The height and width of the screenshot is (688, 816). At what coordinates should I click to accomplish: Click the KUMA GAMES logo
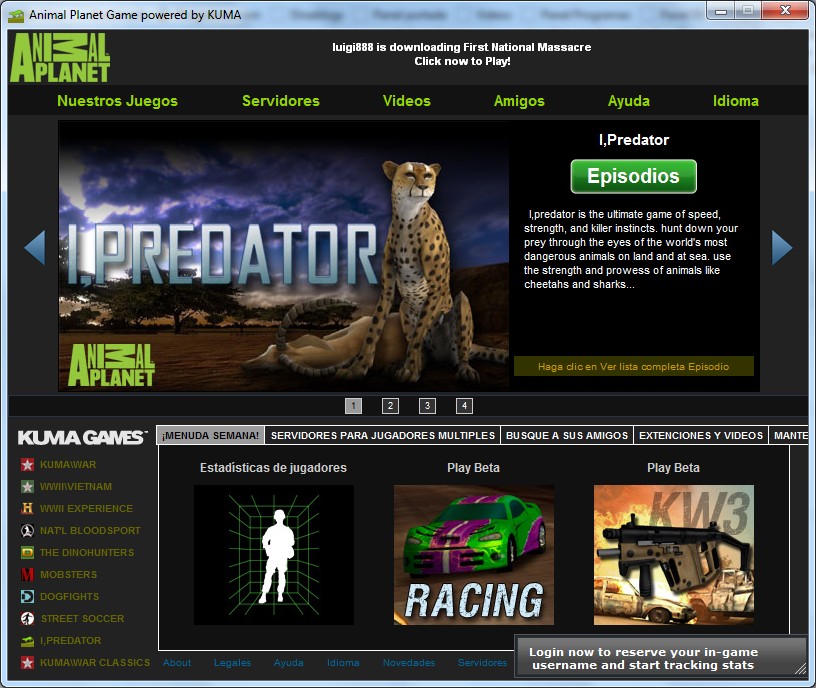(82, 438)
